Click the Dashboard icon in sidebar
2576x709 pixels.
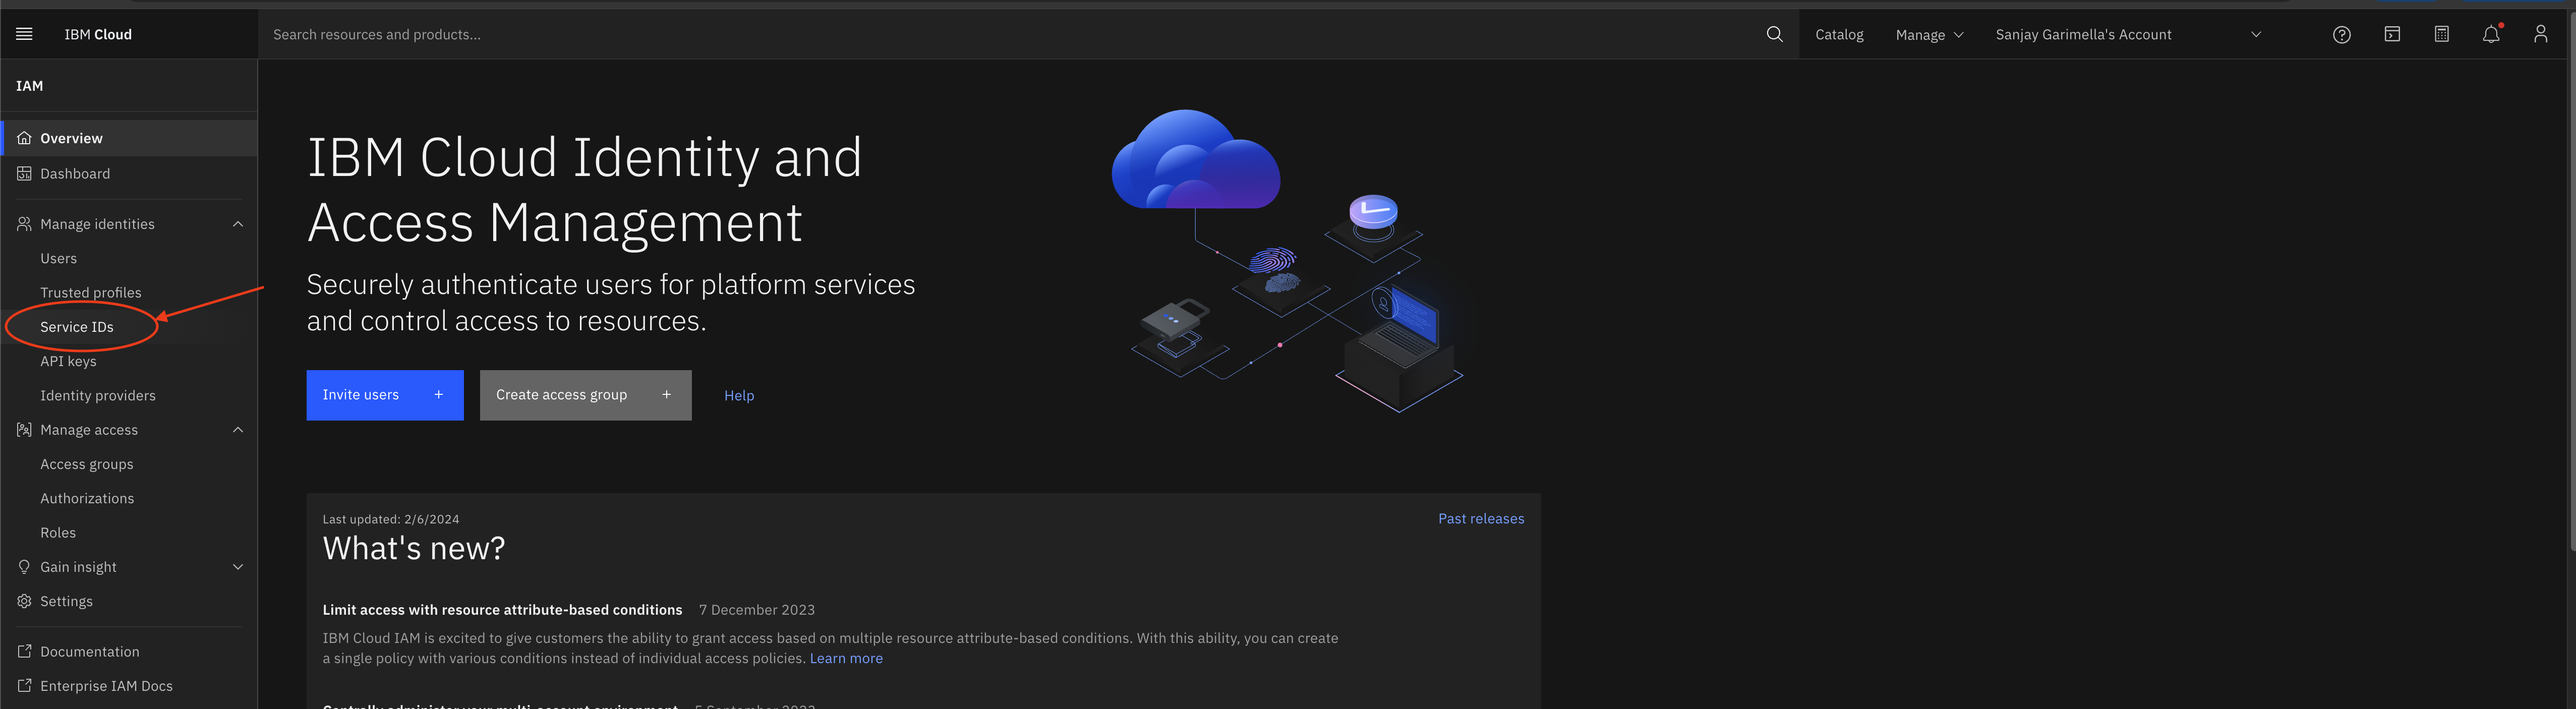24,173
